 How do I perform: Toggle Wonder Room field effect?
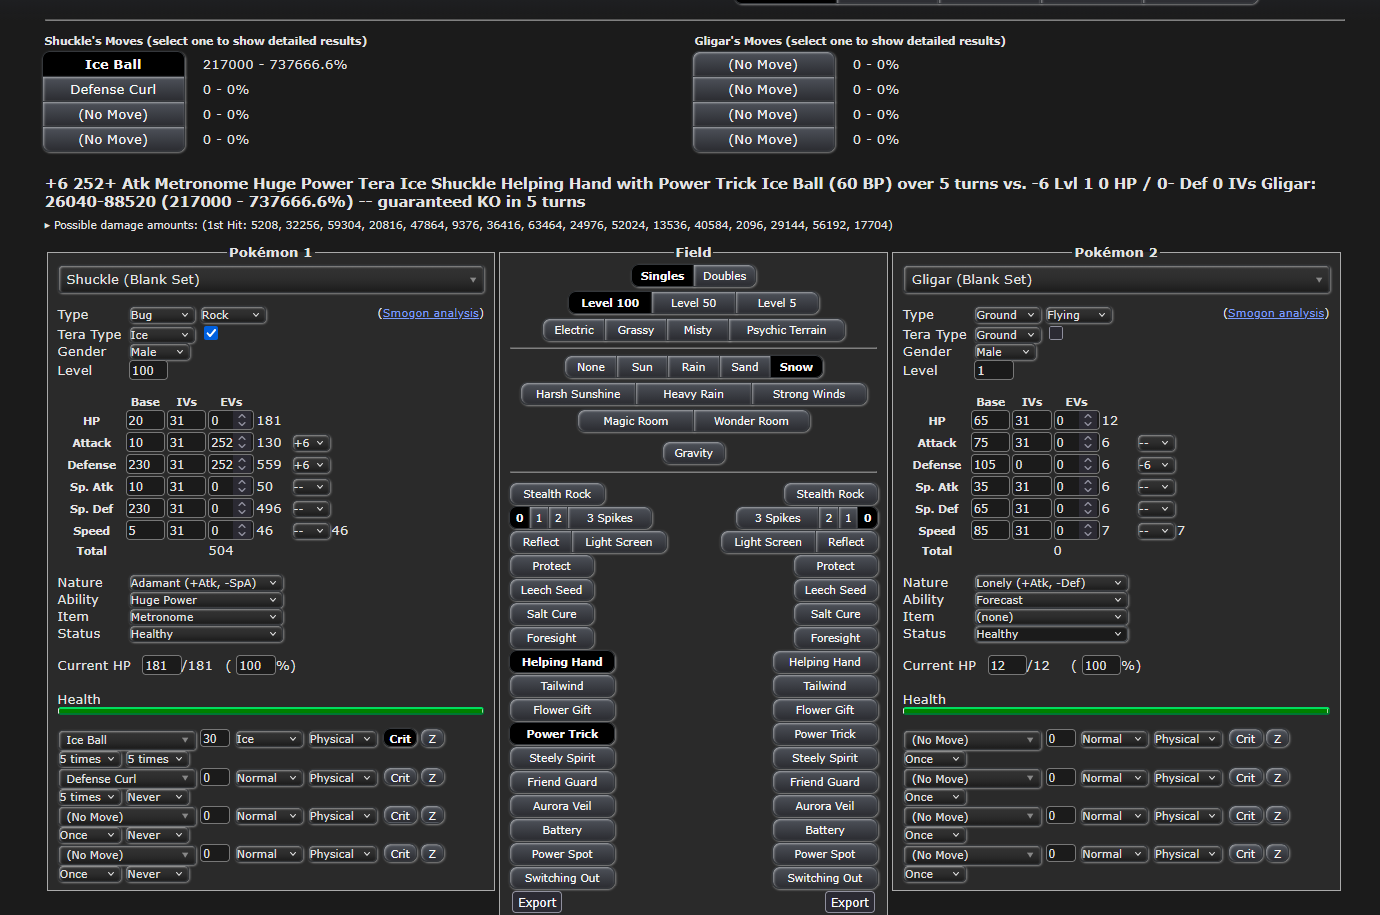(x=751, y=421)
